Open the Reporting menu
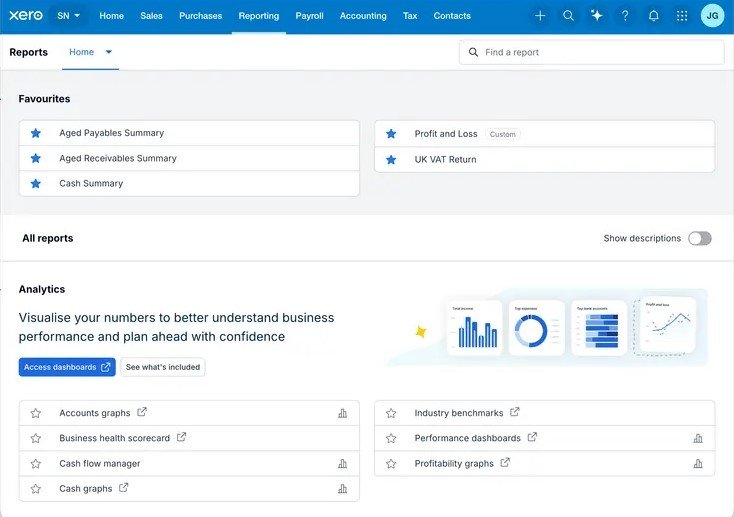 tap(259, 15)
